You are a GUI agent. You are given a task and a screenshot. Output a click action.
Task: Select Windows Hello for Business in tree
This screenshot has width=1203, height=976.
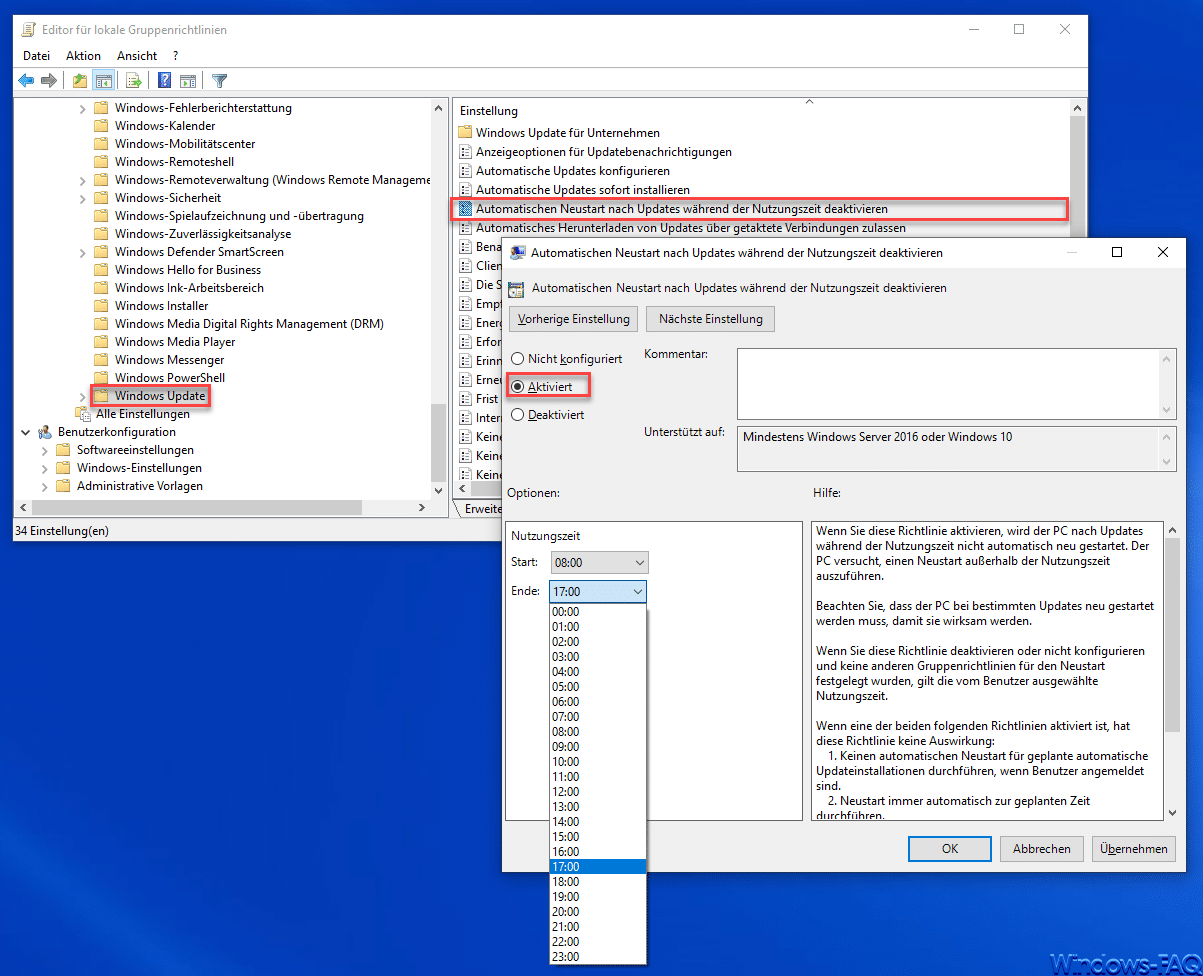[x=188, y=270]
